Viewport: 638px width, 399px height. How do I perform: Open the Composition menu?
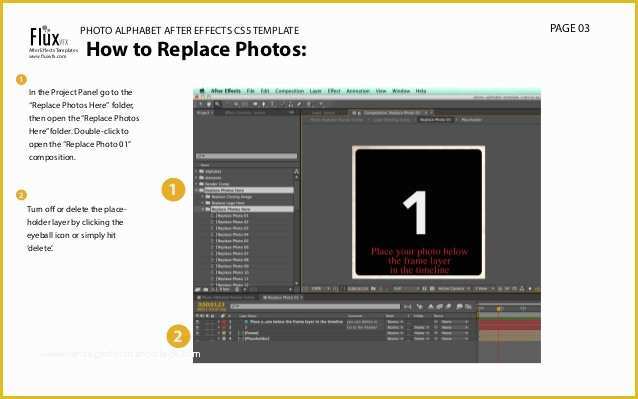pyautogui.click(x=289, y=91)
